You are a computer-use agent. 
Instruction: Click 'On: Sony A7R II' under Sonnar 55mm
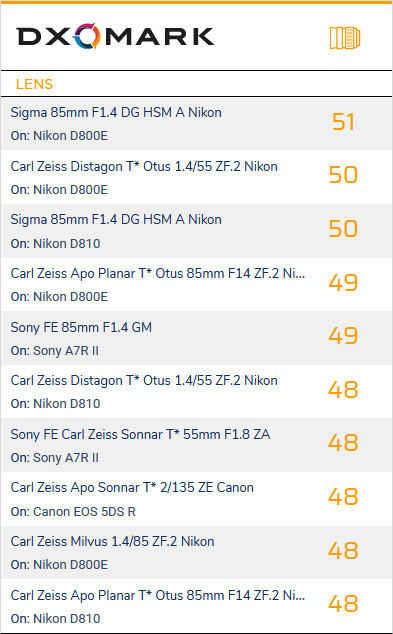55,458
